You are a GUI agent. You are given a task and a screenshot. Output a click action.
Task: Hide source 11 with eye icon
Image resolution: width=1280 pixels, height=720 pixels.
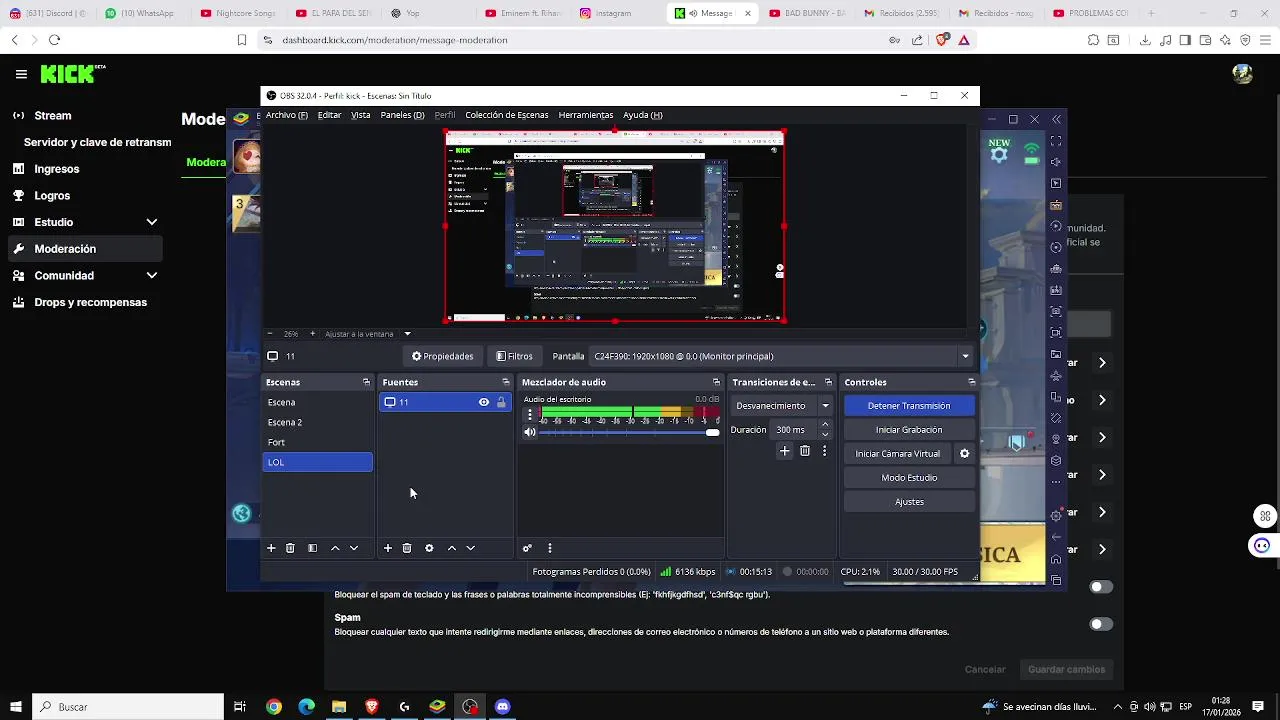(x=484, y=402)
